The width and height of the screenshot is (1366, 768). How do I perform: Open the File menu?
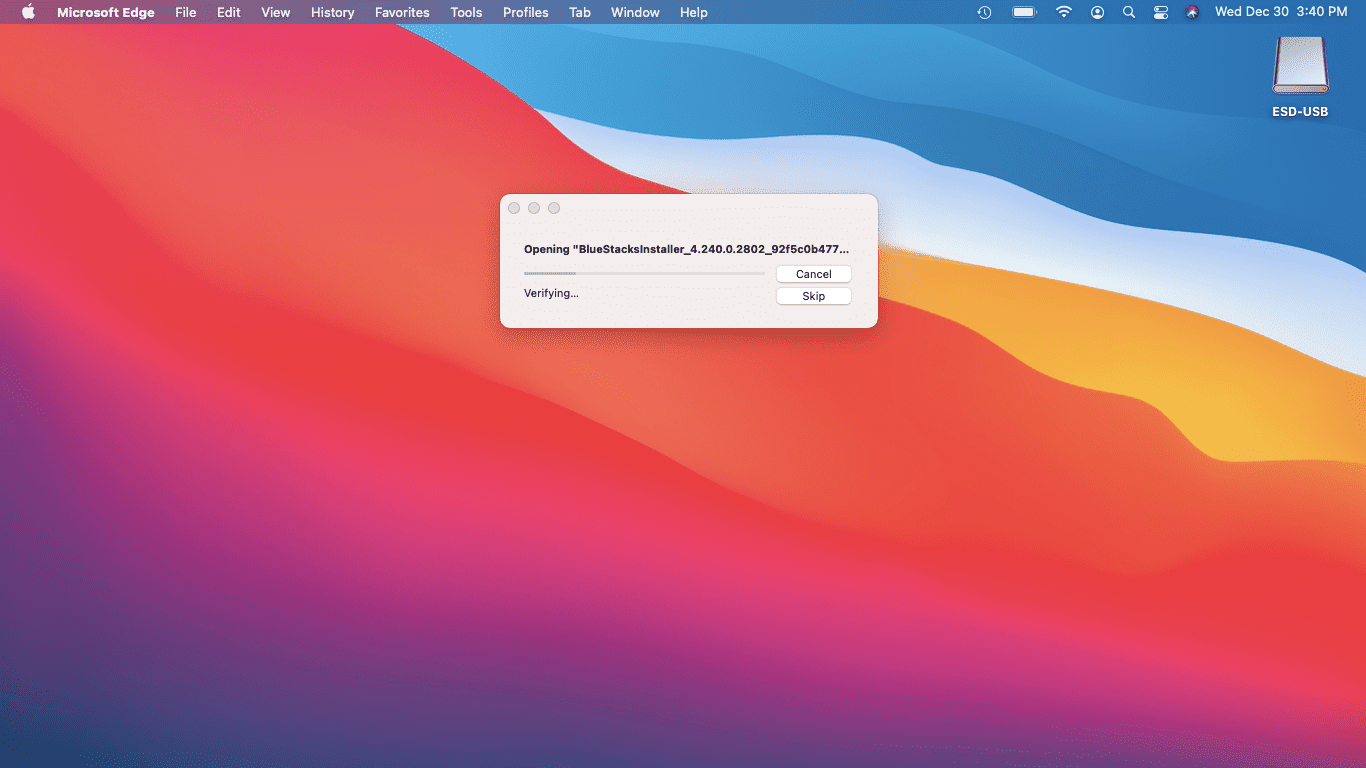[x=186, y=12]
